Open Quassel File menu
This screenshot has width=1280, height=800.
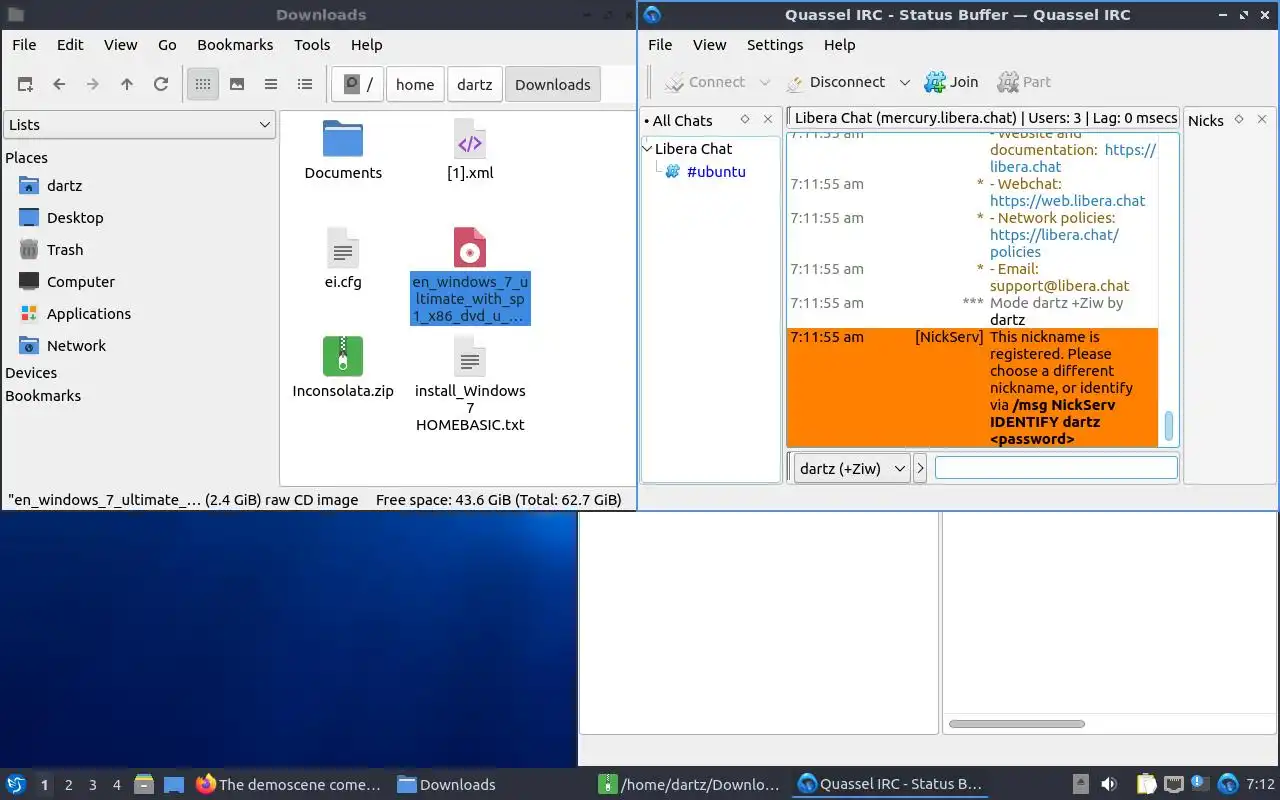(660, 45)
